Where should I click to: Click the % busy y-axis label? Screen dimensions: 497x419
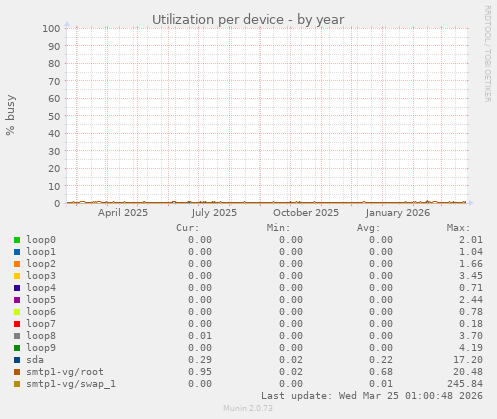coord(10,115)
